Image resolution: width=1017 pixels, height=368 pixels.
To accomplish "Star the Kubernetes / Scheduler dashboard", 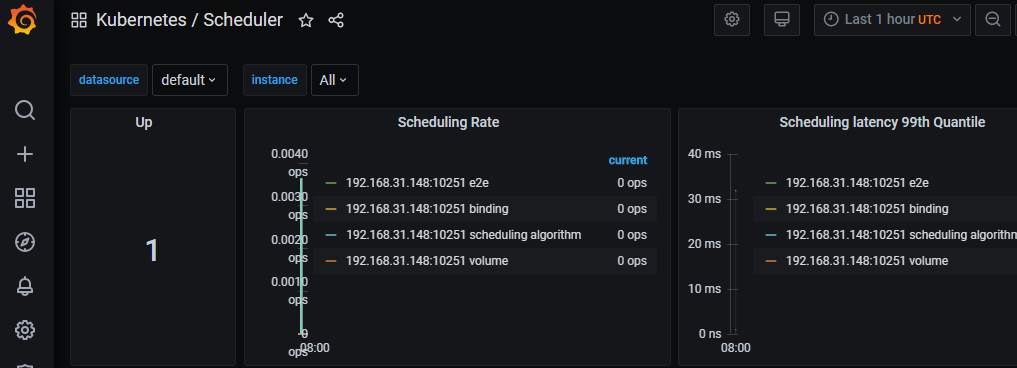I will pyautogui.click(x=305, y=20).
